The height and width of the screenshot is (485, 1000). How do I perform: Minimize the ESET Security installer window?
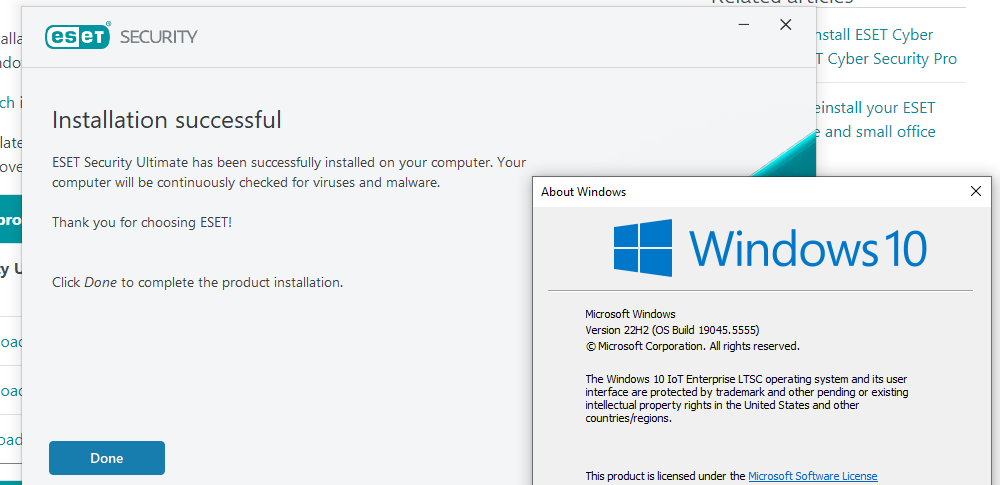pyautogui.click(x=744, y=25)
